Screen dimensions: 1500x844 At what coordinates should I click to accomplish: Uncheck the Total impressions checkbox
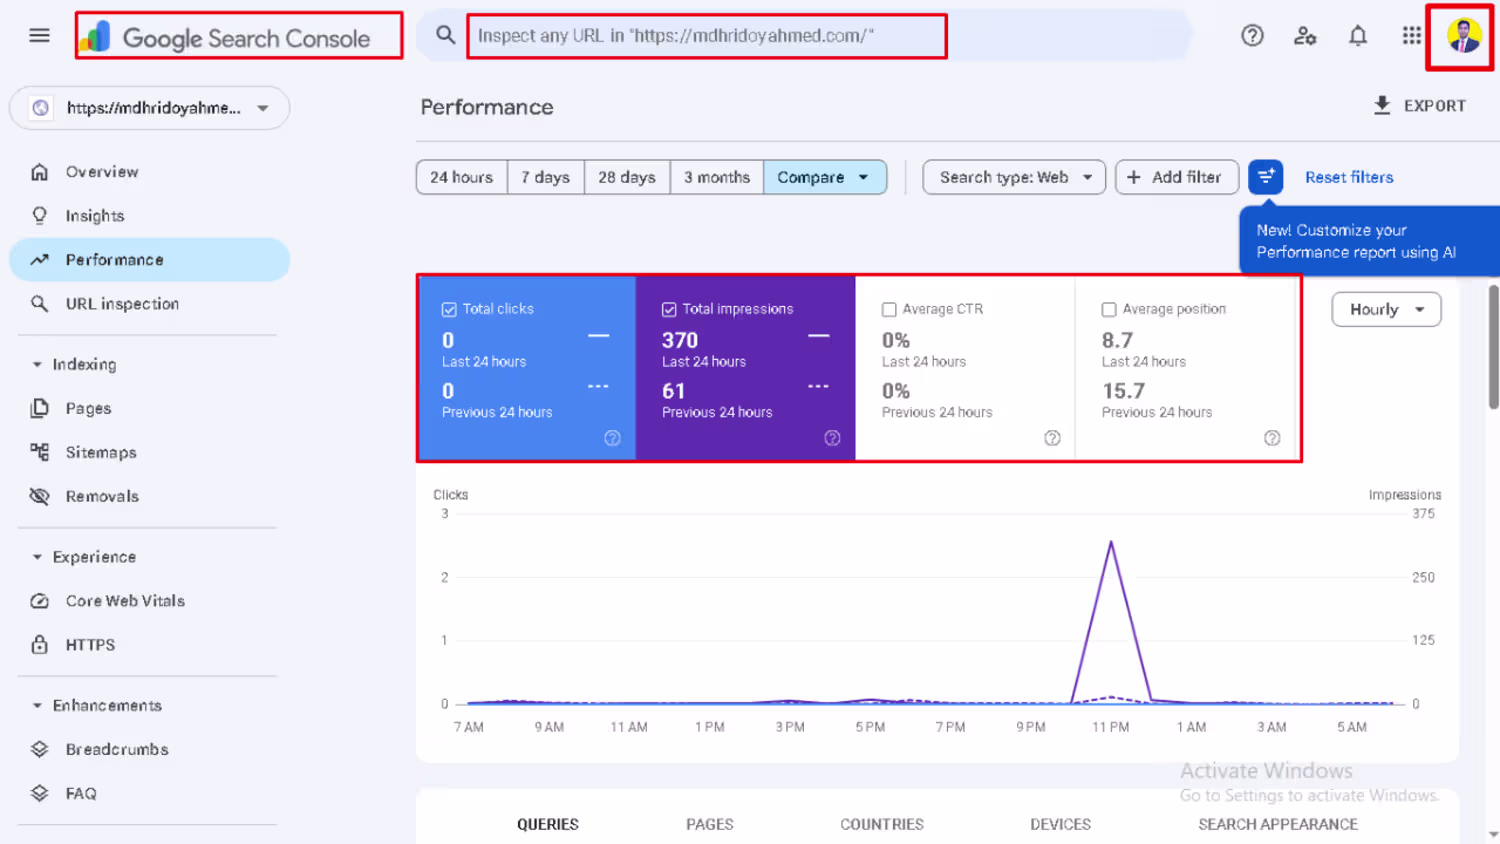(669, 310)
